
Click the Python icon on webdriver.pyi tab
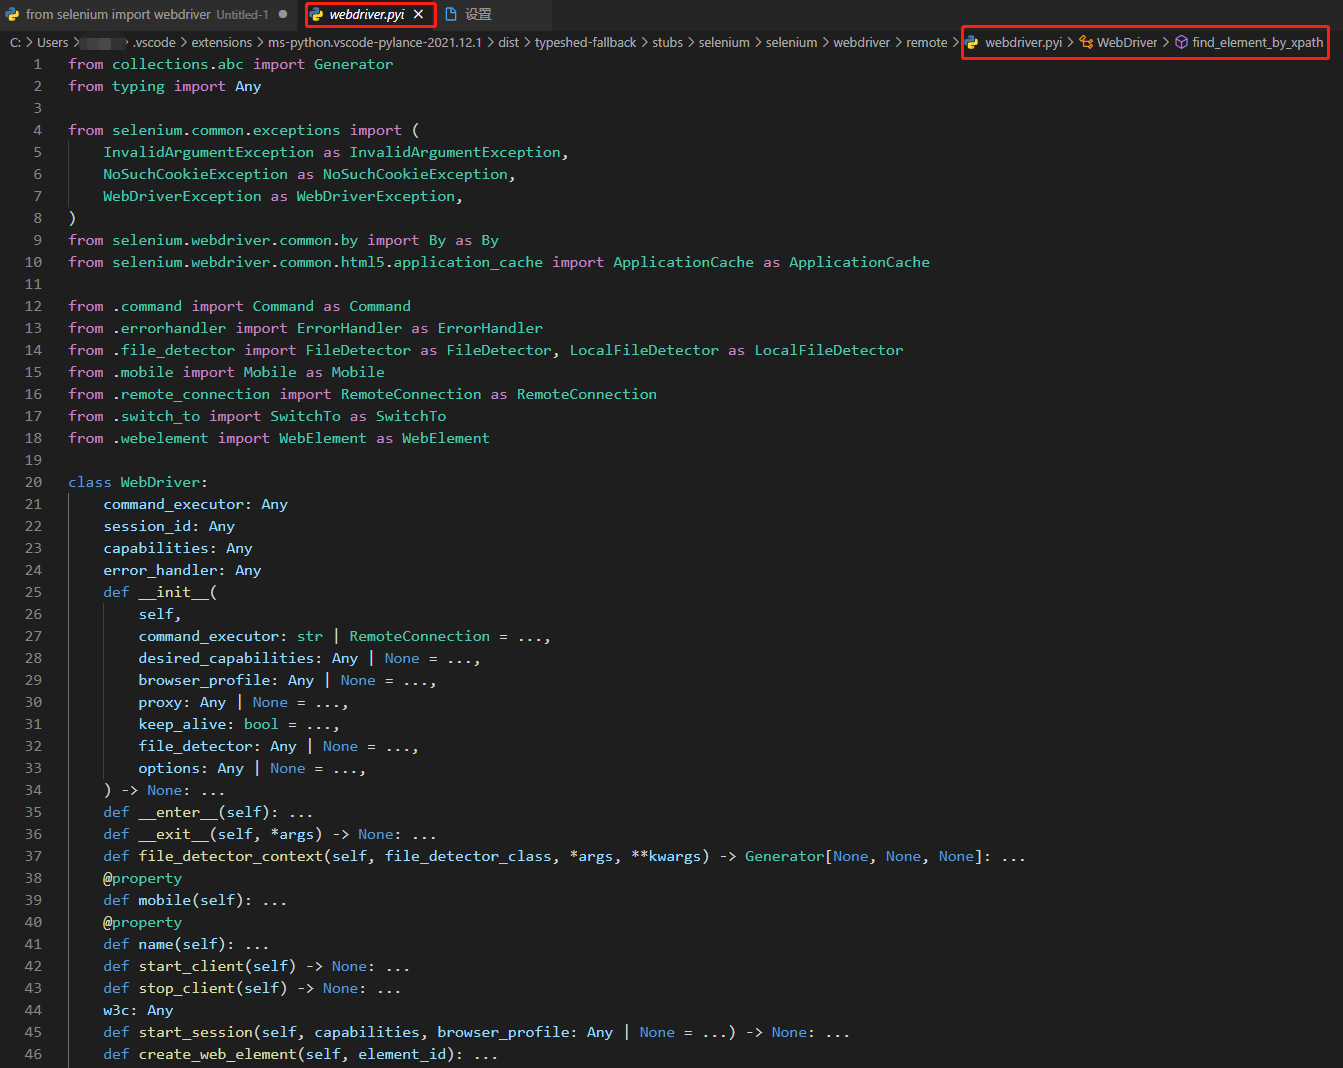[317, 14]
